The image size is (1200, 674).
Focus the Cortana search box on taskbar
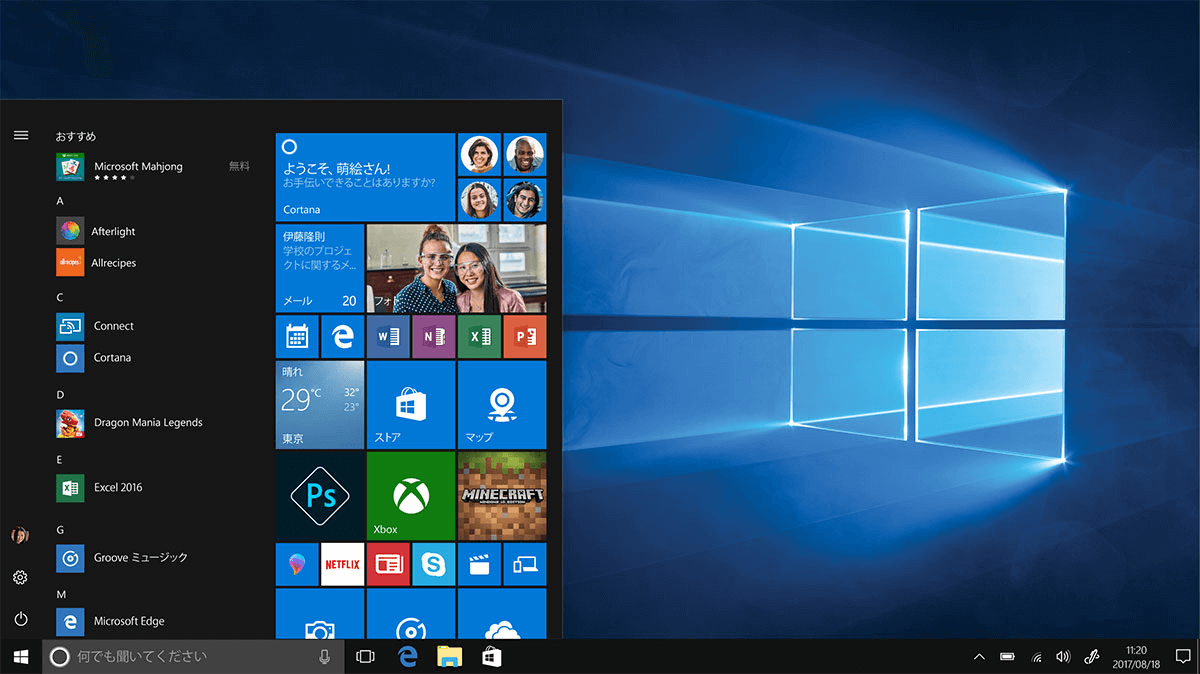[x=193, y=657]
